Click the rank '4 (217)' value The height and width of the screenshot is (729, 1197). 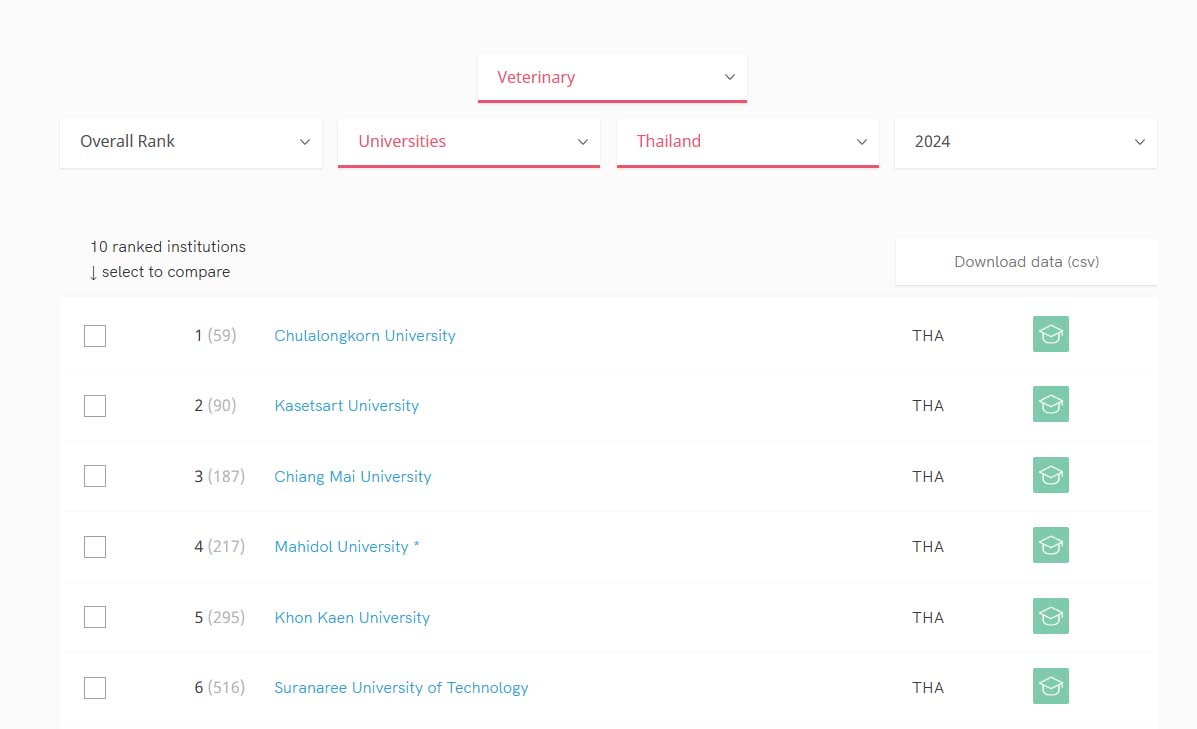pyautogui.click(x=220, y=547)
